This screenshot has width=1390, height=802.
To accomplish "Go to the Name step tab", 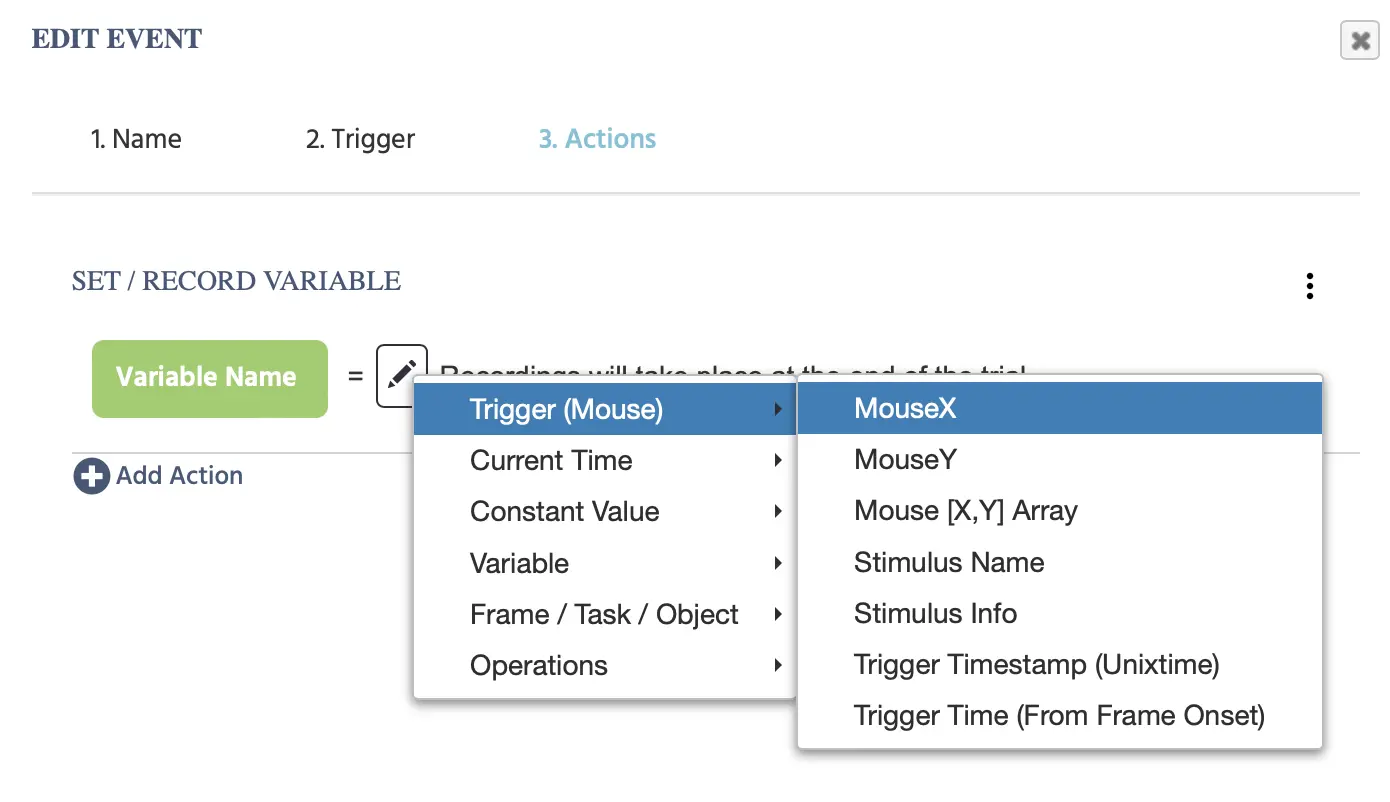I will (x=136, y=139).
